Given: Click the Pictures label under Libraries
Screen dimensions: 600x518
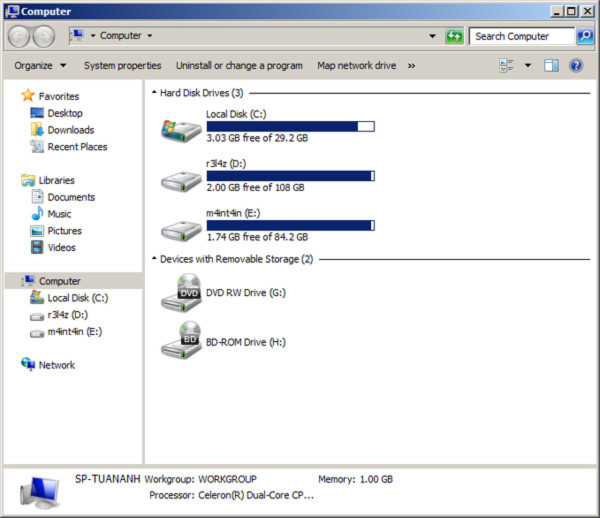Looking at the screenshot, I should click(65, 231).
